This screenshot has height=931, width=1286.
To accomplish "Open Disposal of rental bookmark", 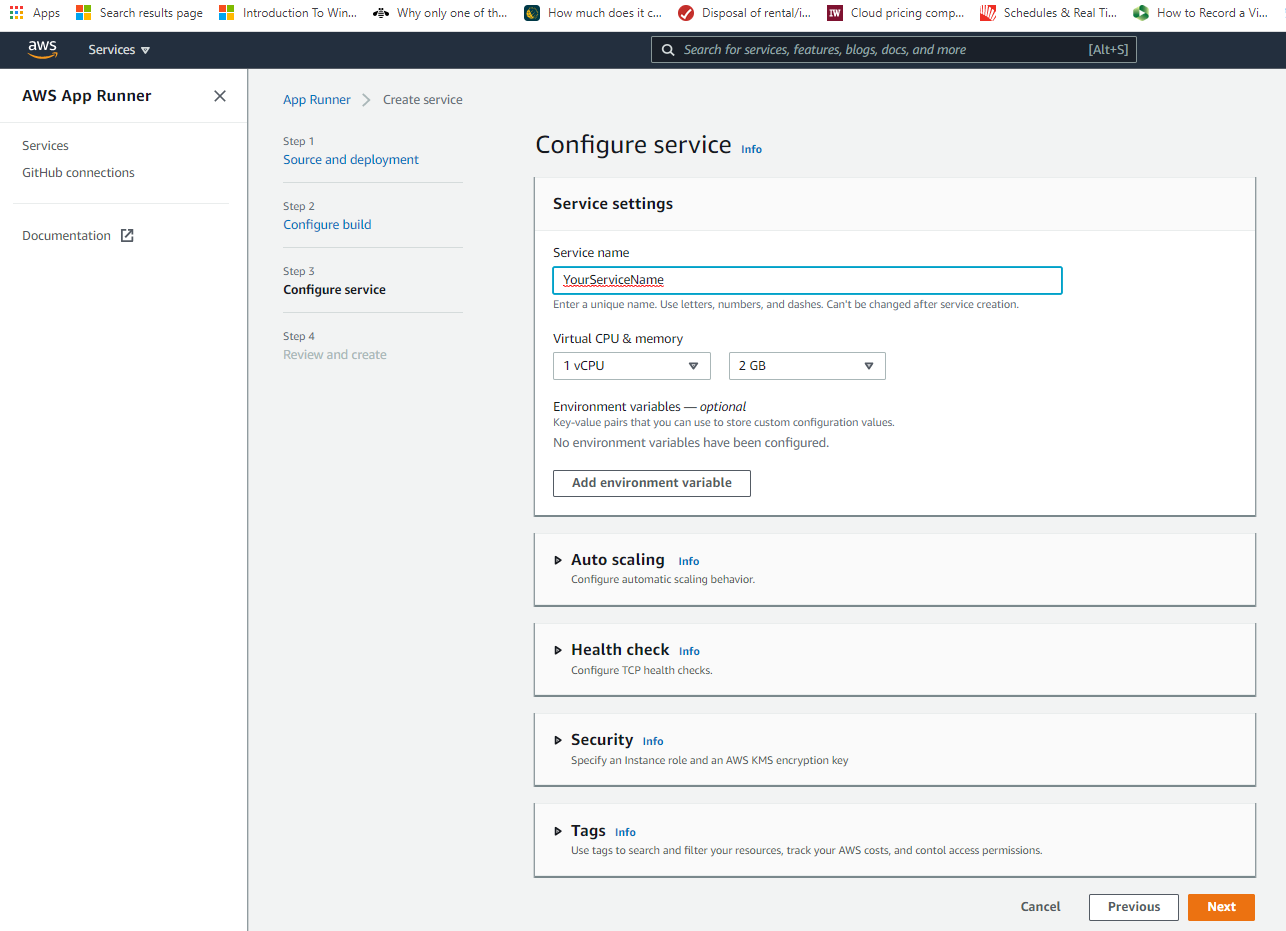I will (x=744, y=13).
